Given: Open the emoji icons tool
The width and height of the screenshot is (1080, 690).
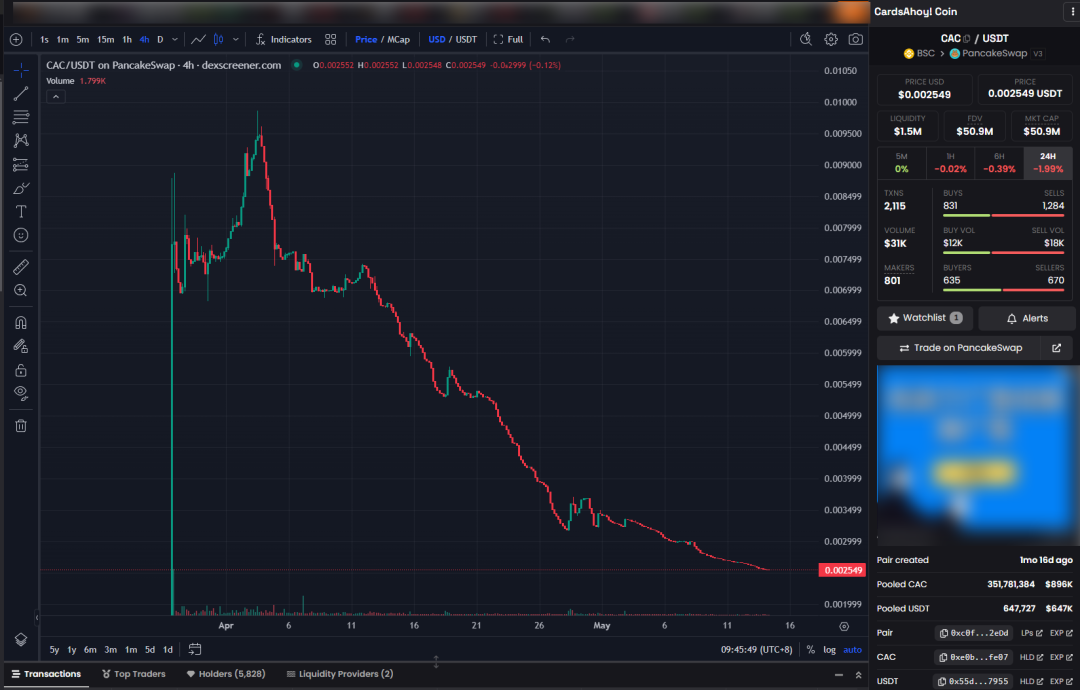Looking at the screenshot, I should pyautogui.click(x=21, y=236).
